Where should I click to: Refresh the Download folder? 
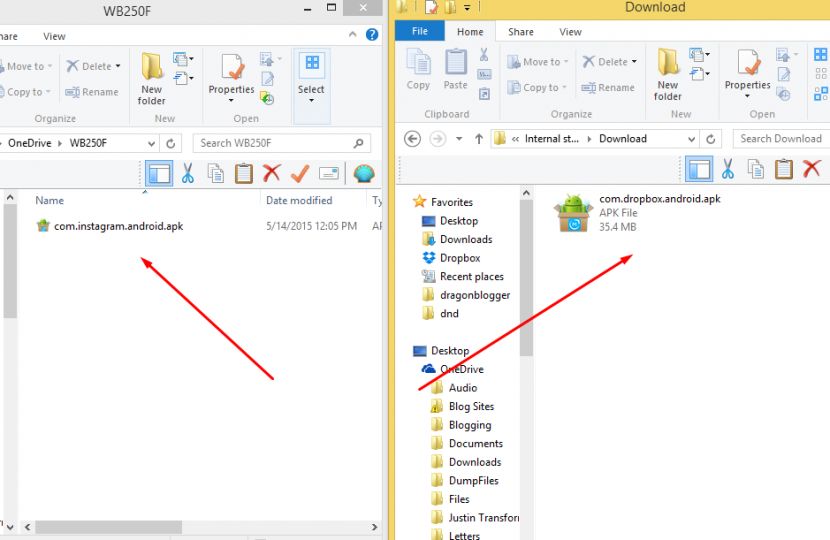(x=711, y=139)
